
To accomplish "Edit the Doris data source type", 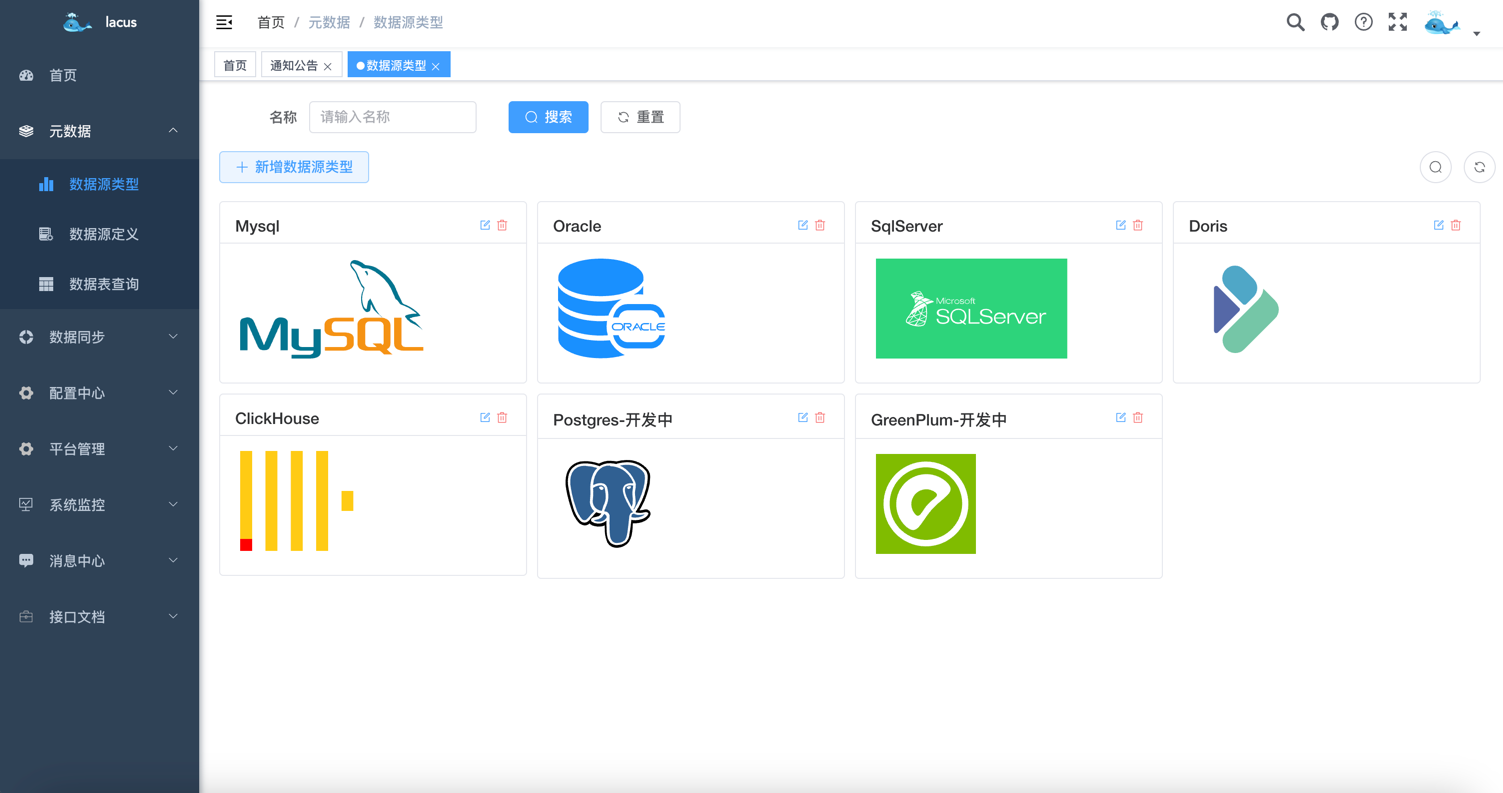I will pyautogui.click(x=1439, y=225).
